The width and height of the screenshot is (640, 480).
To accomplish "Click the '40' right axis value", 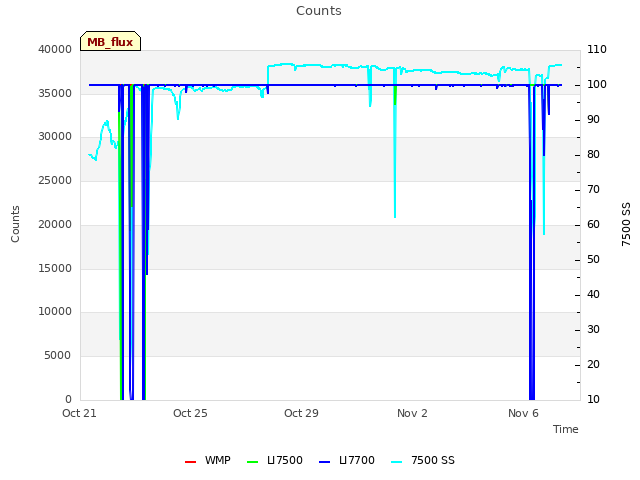I will 593,295.
